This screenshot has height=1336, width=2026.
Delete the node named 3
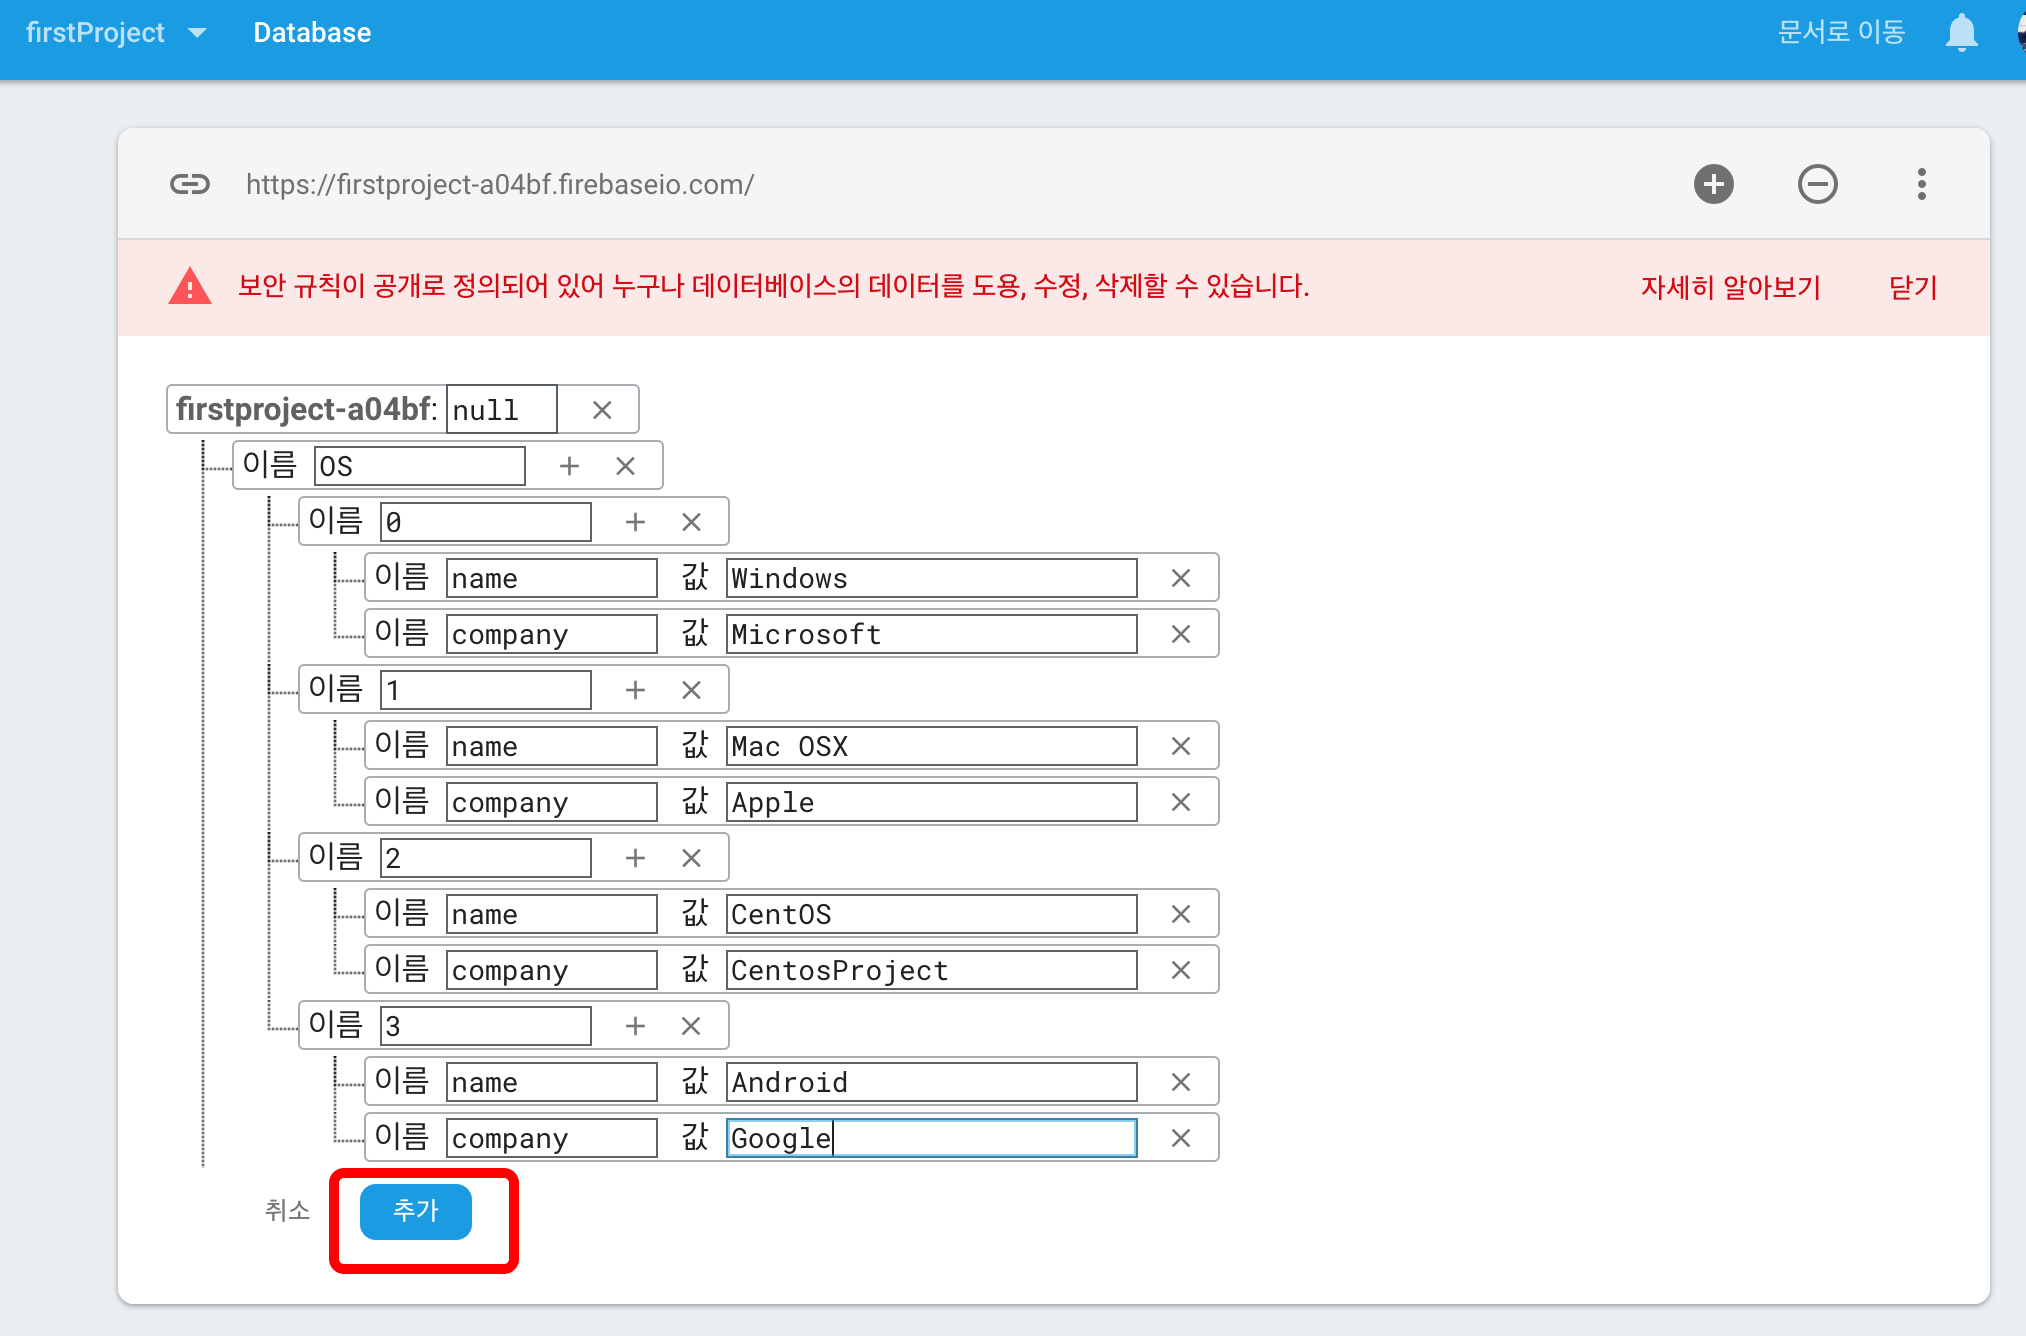(x=691, y=1026)
